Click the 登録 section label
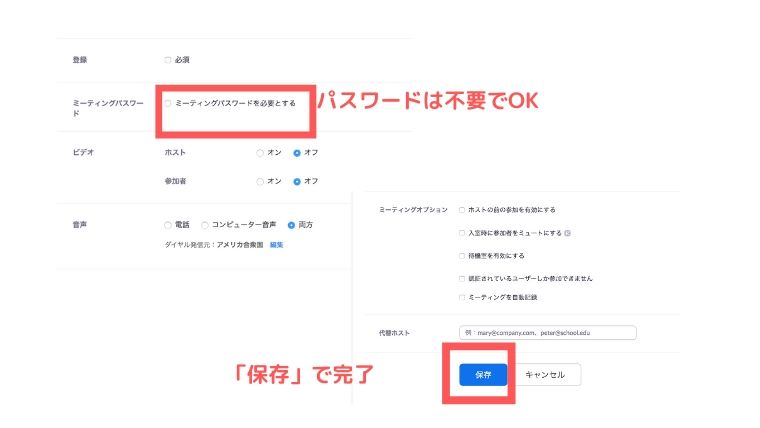The image size is (760, 428). (x=79, y=60)
